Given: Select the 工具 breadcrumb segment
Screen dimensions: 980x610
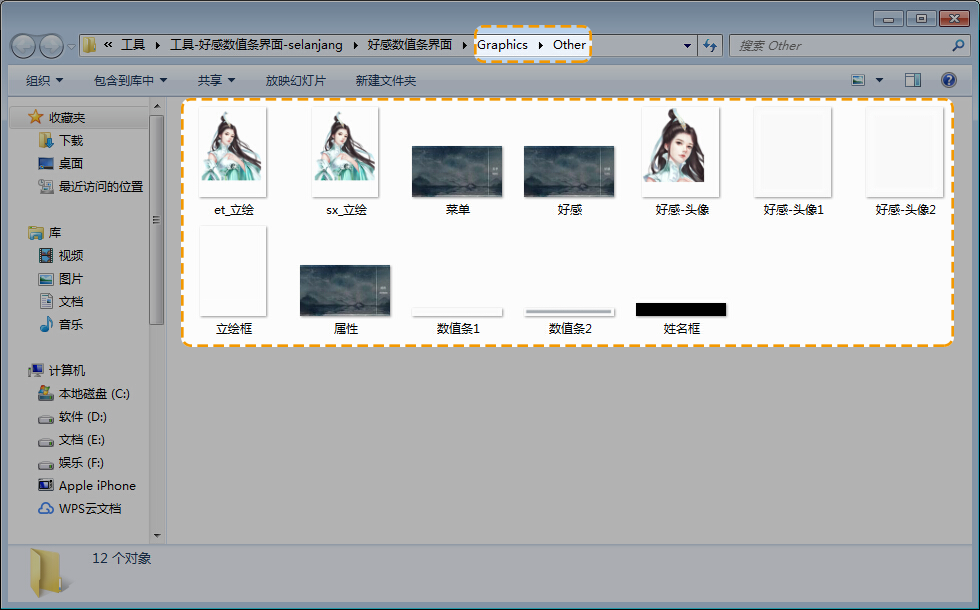Looking at the screenshot, I should click(132, 45).
